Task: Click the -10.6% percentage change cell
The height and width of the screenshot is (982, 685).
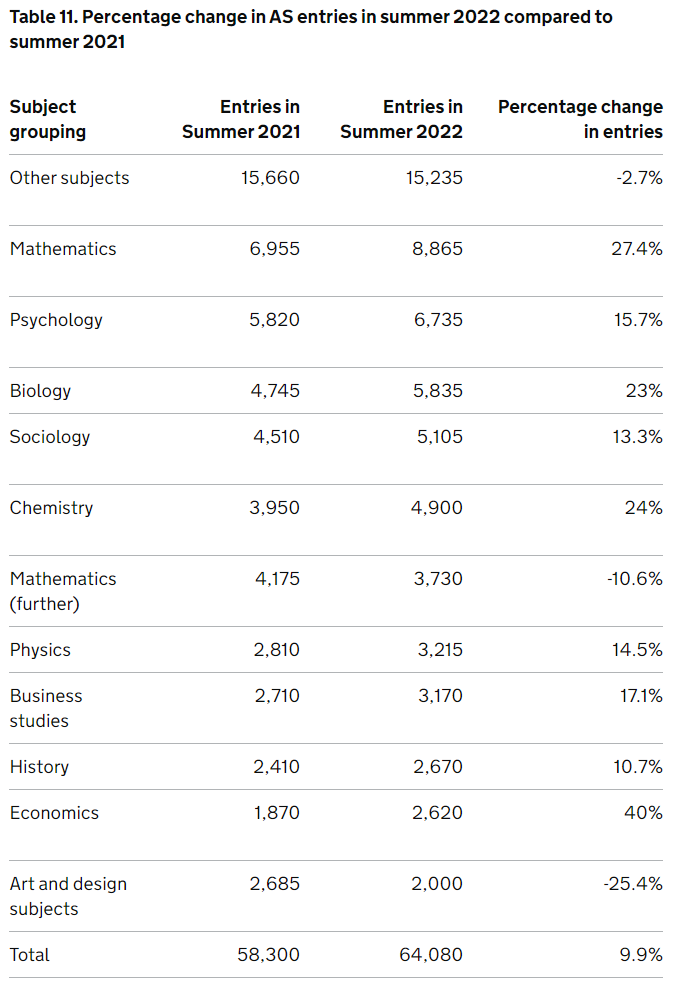Action: pos(635,579)
